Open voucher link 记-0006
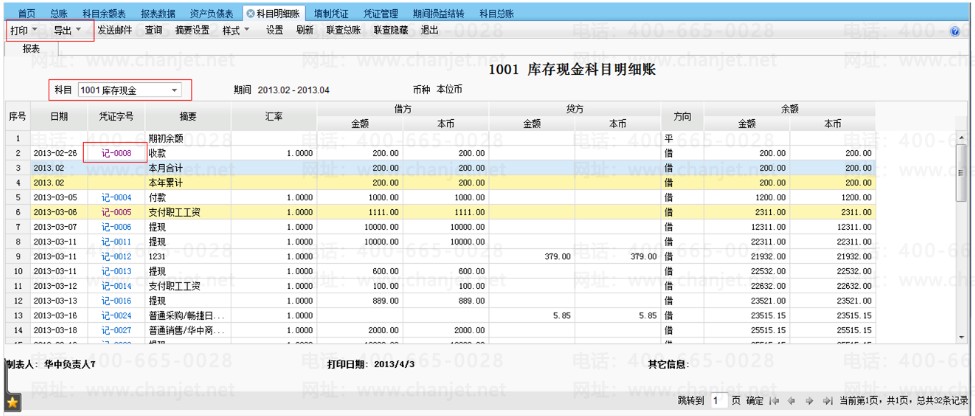975x416 pixels. (116, 227)
